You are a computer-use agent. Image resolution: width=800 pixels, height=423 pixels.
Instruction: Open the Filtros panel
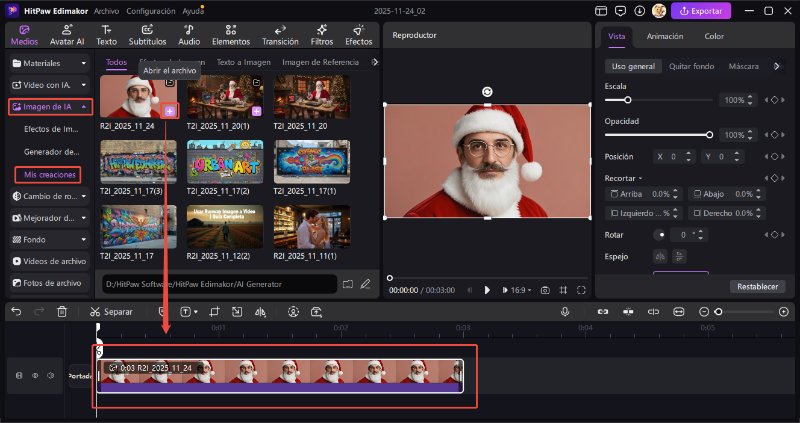pos(321,35)
